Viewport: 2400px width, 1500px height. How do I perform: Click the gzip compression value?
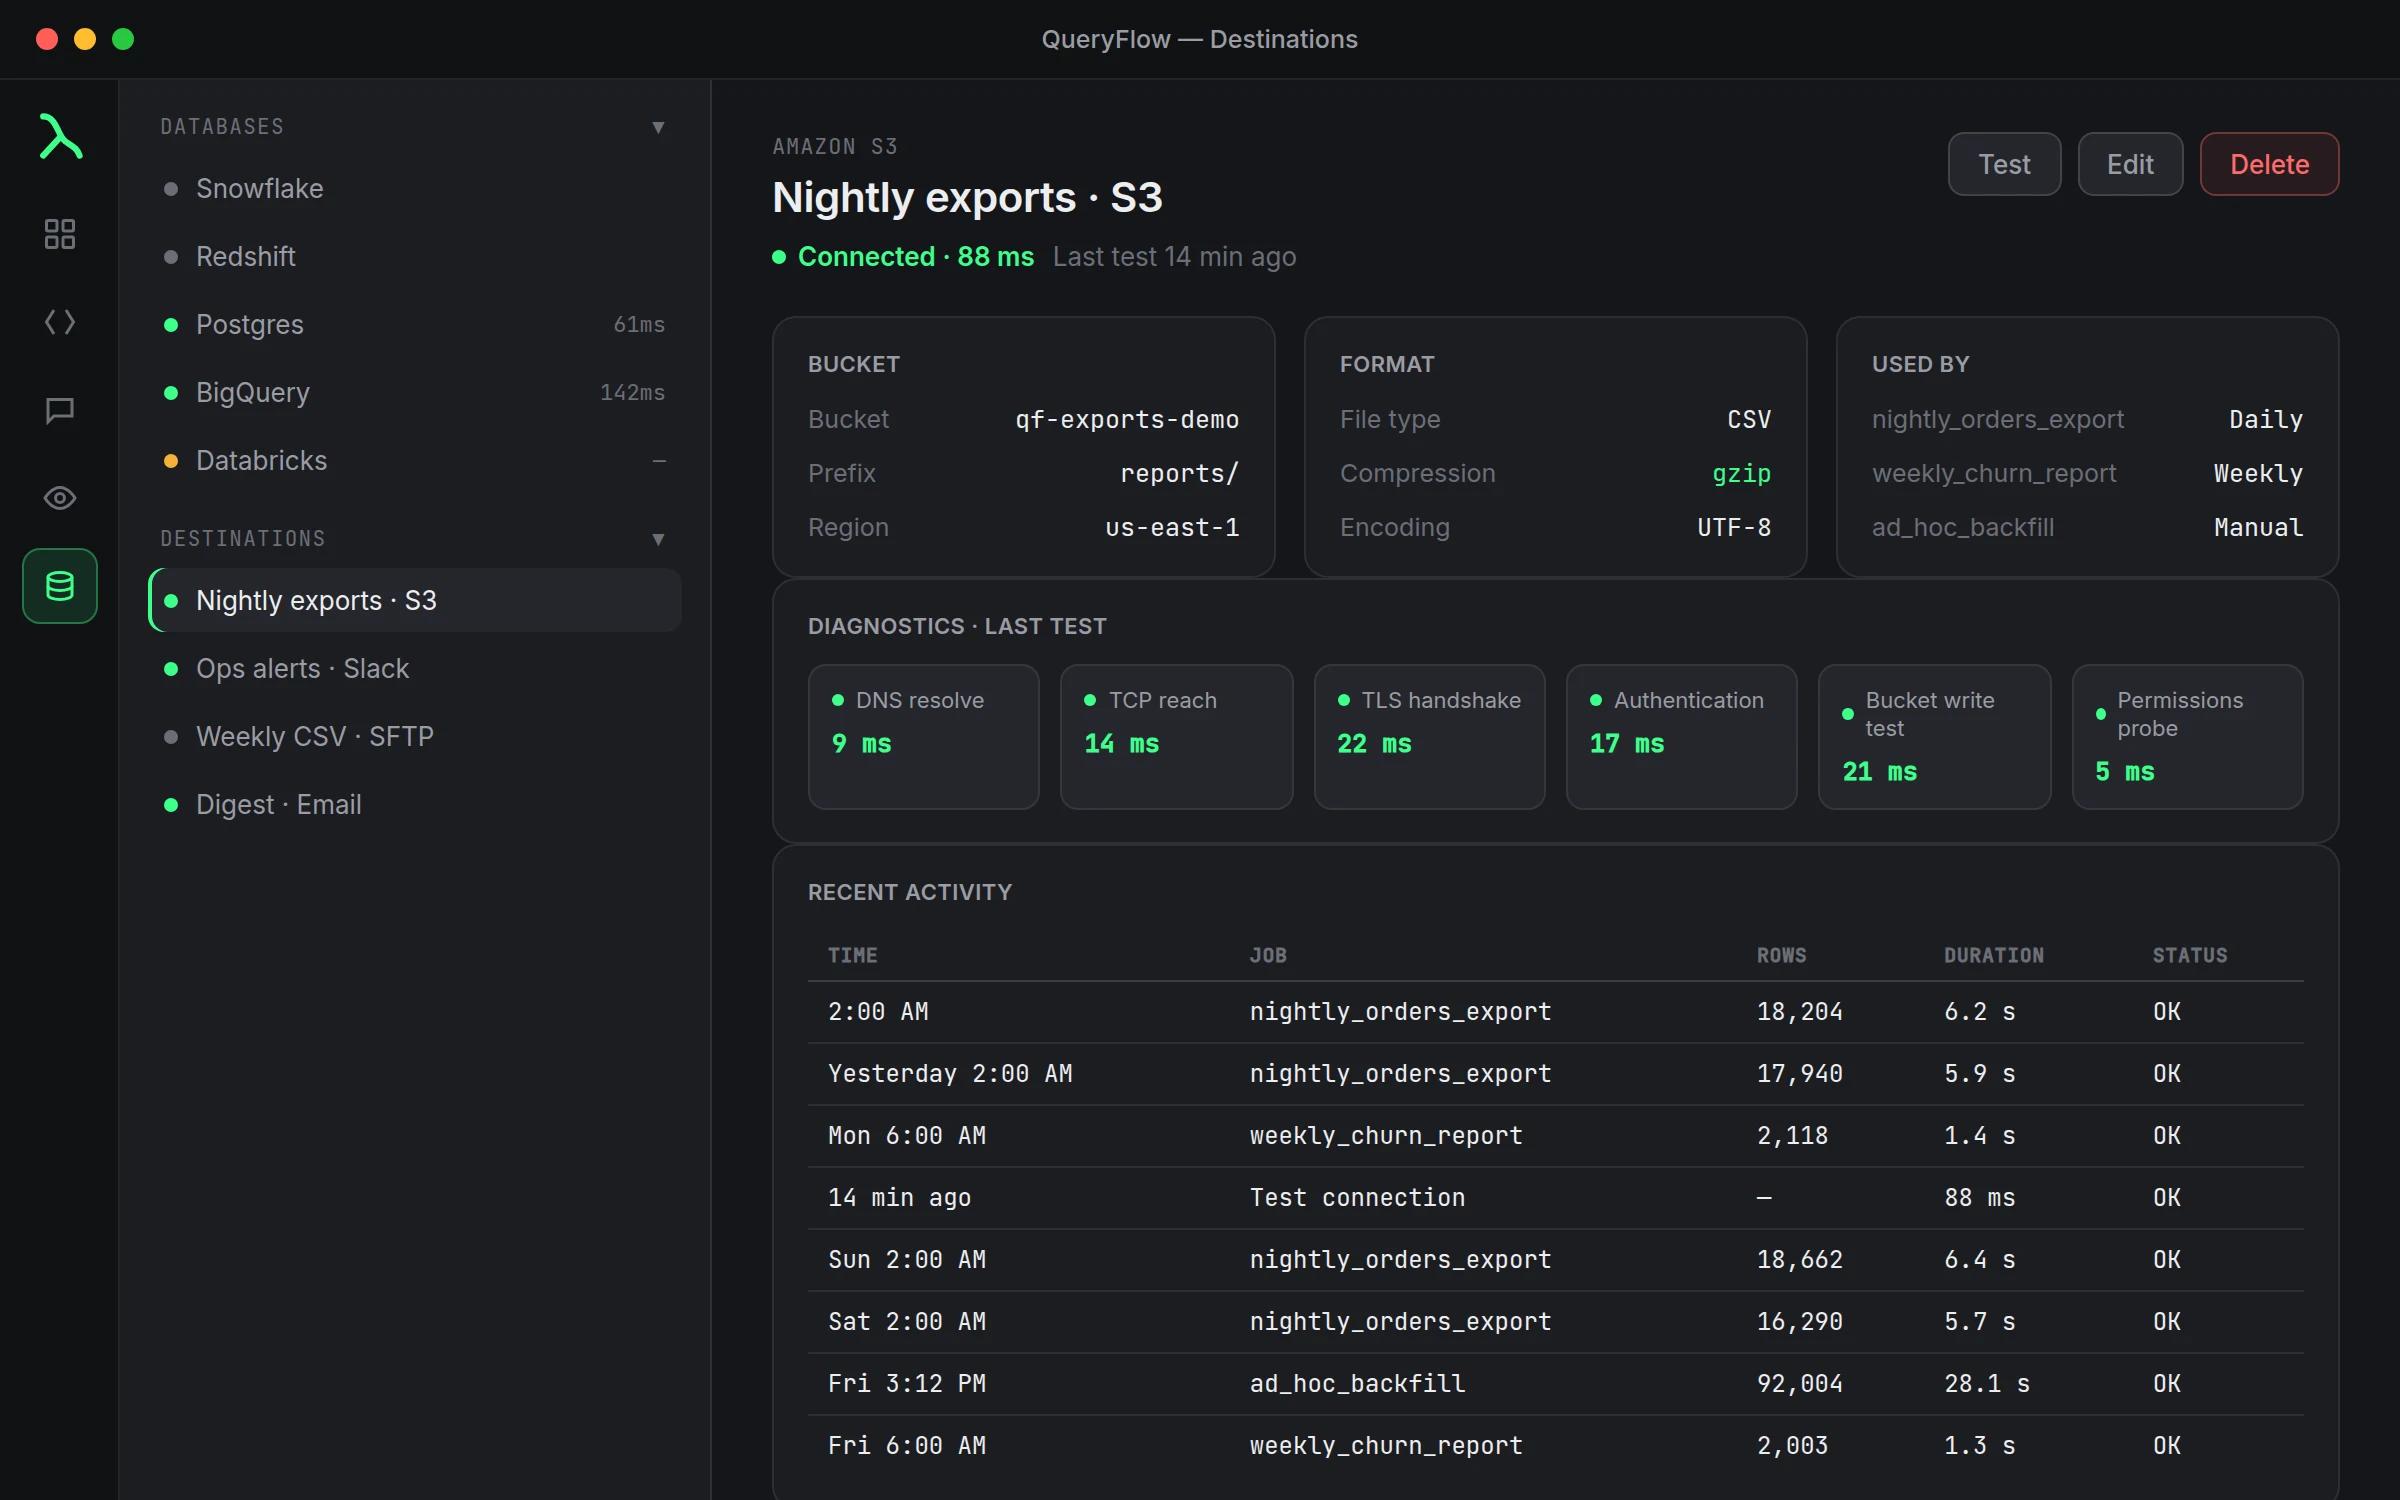coord(1741,474)
